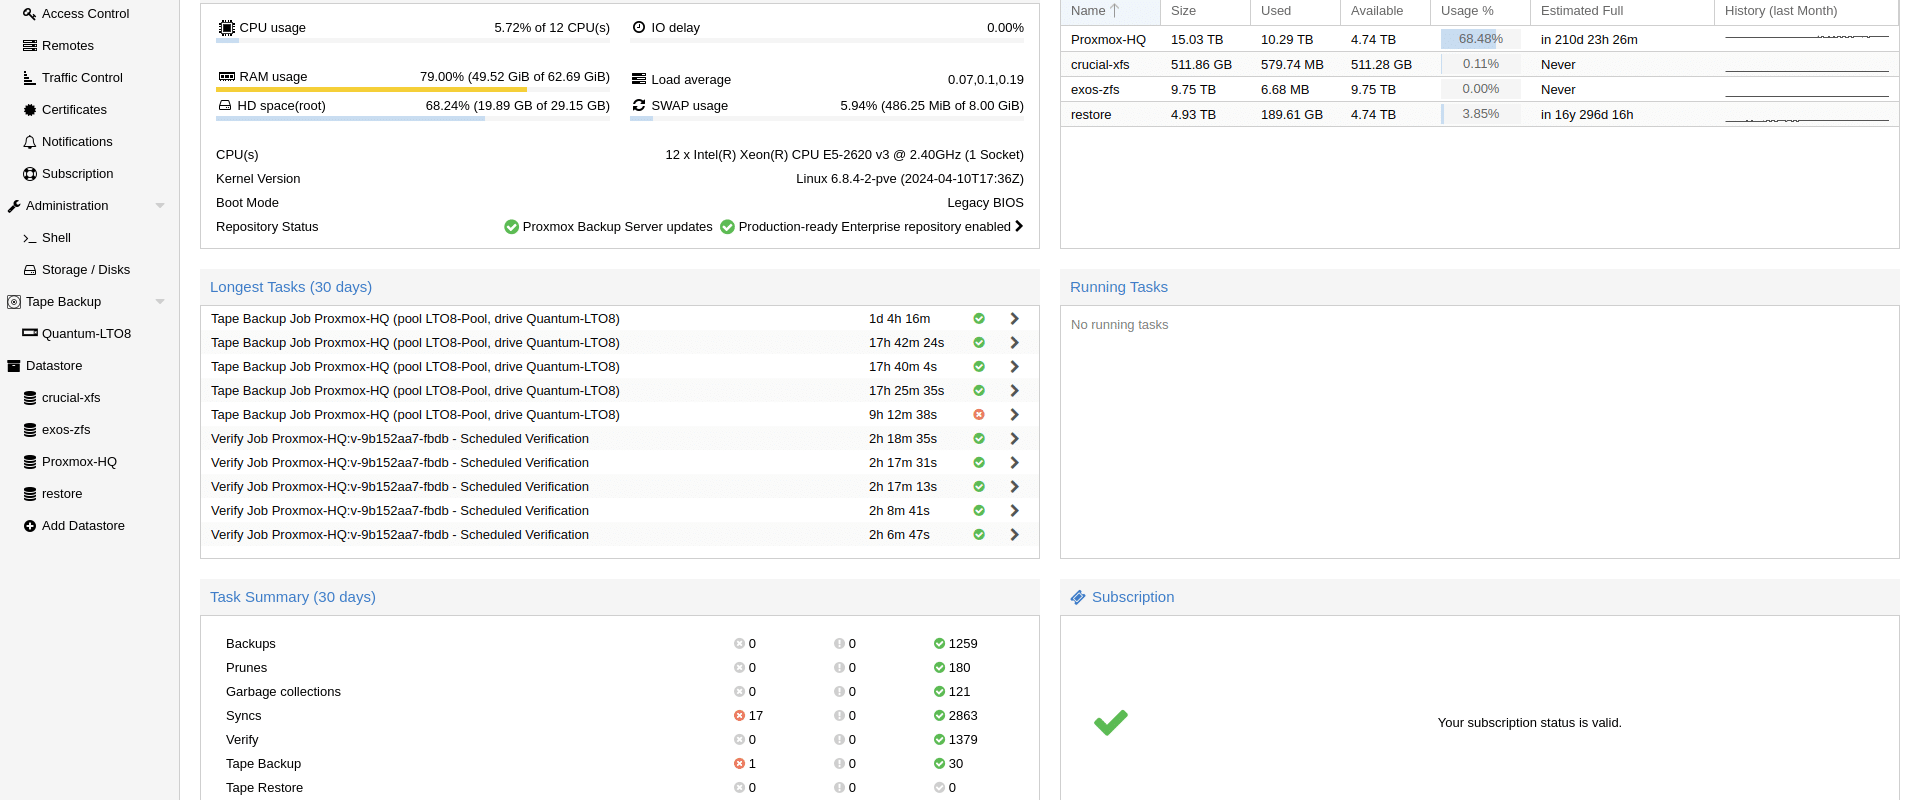Image resolution: width=1920 pixels, height=800 pixels.
Task: Open details of failed 9h 12m 38s task
Action: (x=1014, y=415)
